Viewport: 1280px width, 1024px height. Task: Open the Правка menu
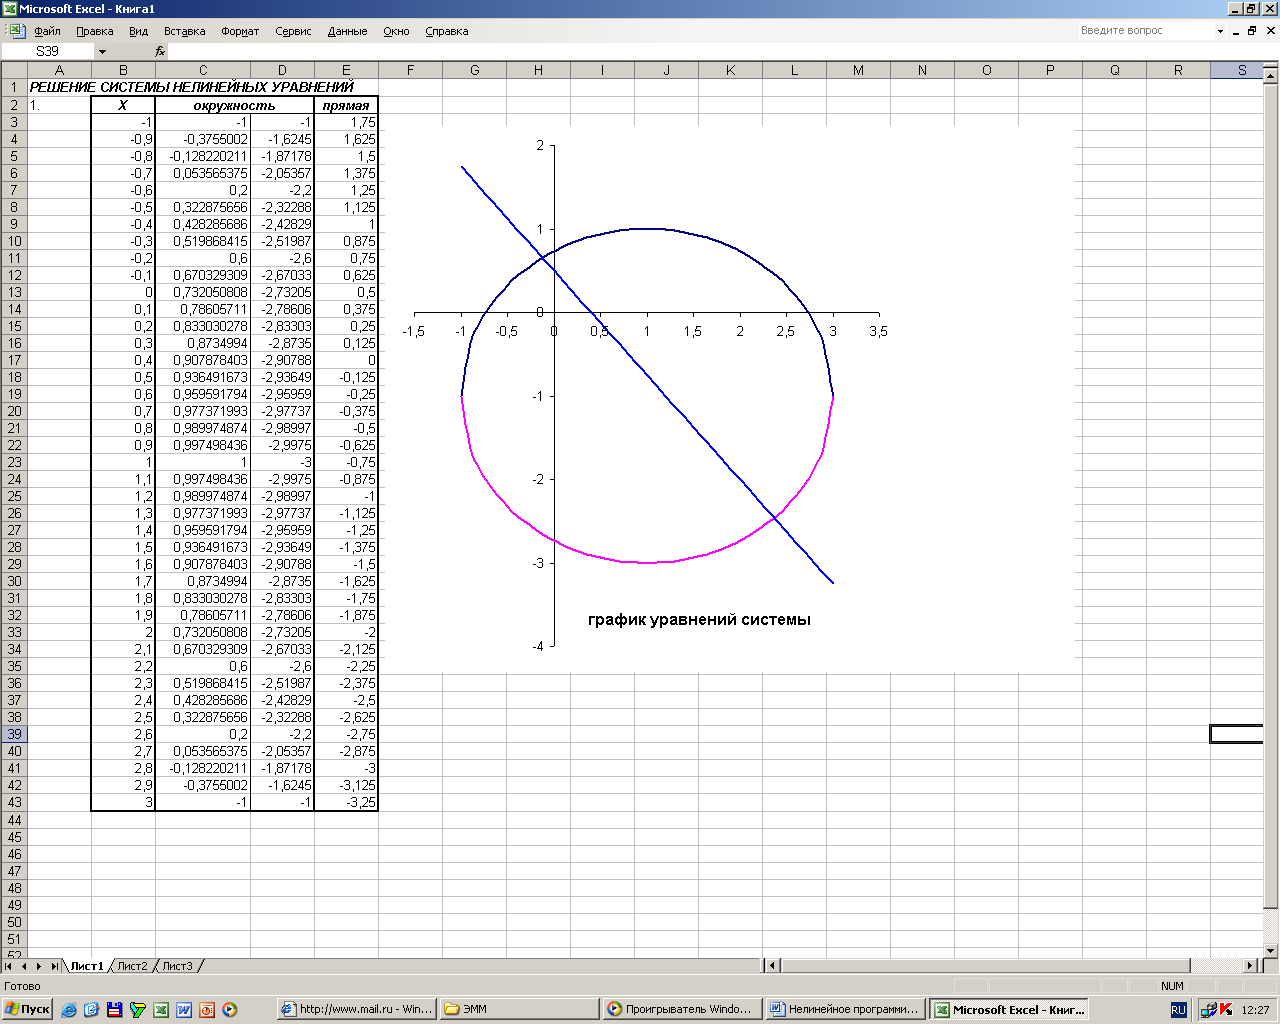[x=95, y=31]
